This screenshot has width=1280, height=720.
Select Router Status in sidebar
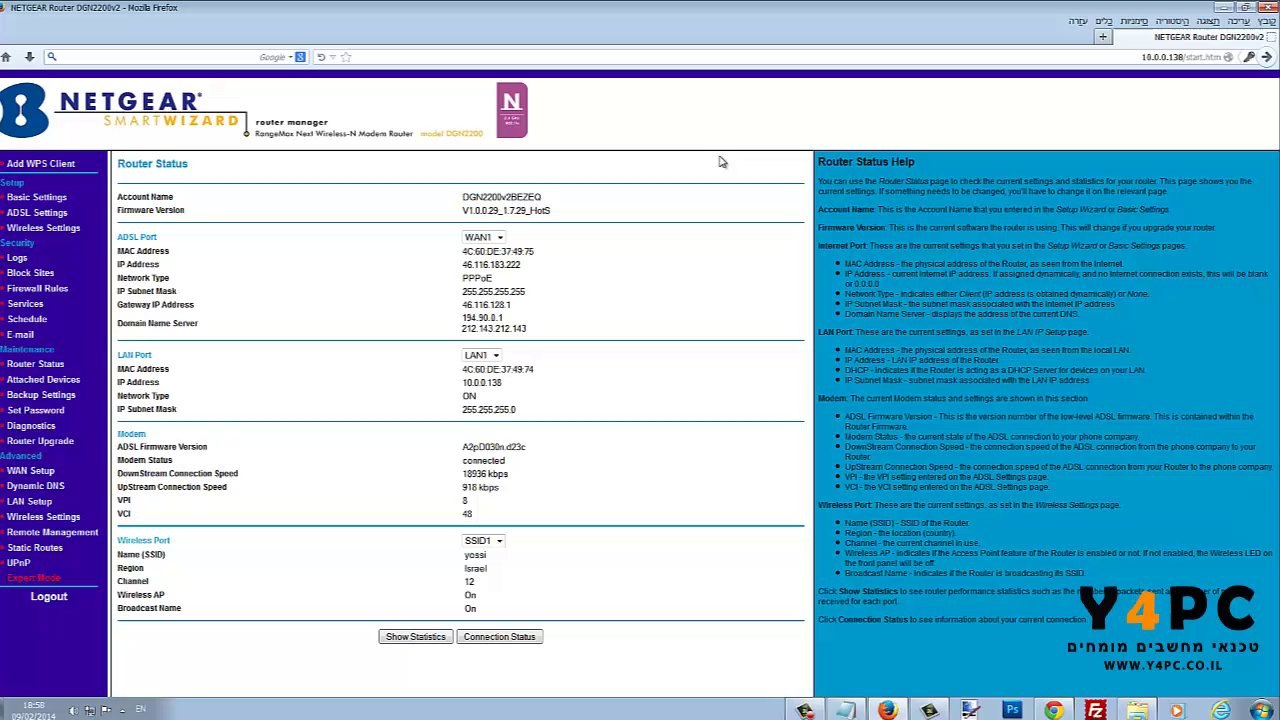coord(35,364)
